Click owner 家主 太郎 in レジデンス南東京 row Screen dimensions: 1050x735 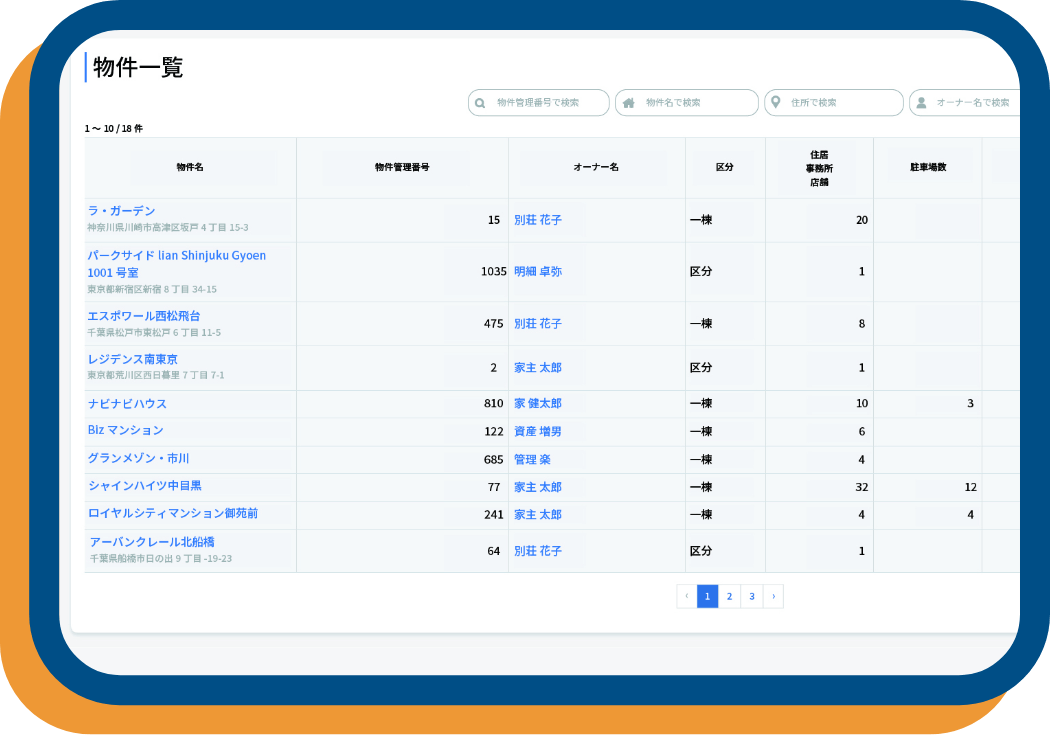[x=538, y=368]
